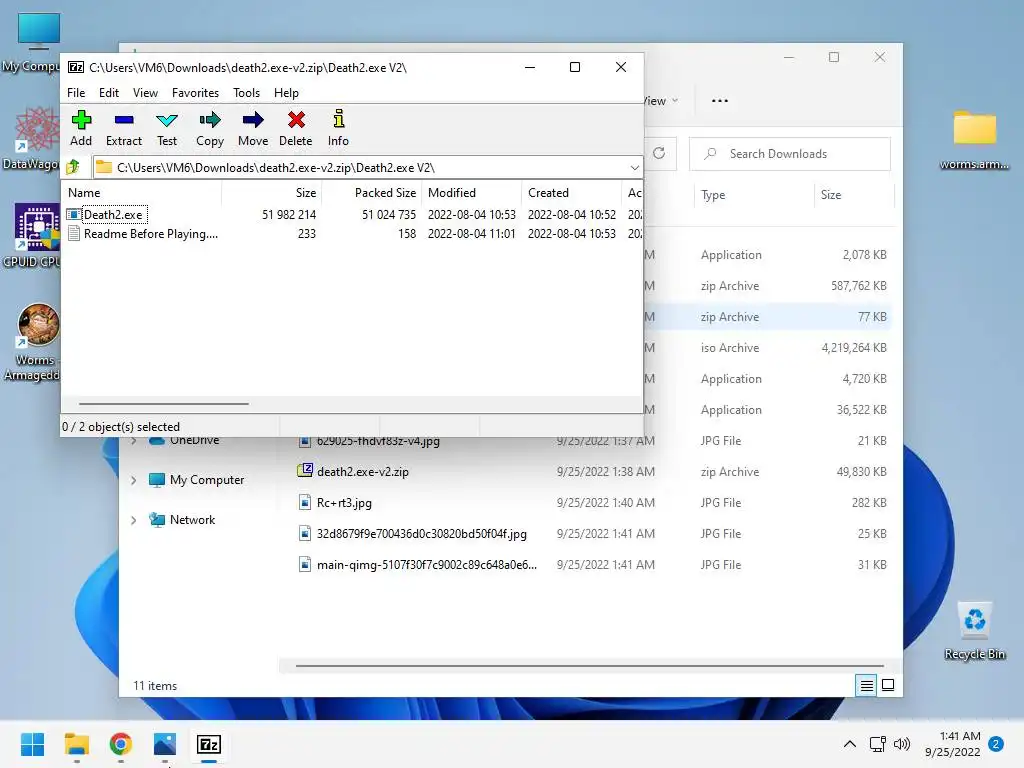Refresh the Explorer Downloads folder
The width and height of the screenshot is (1024, 768).
(x=659, y=153)
